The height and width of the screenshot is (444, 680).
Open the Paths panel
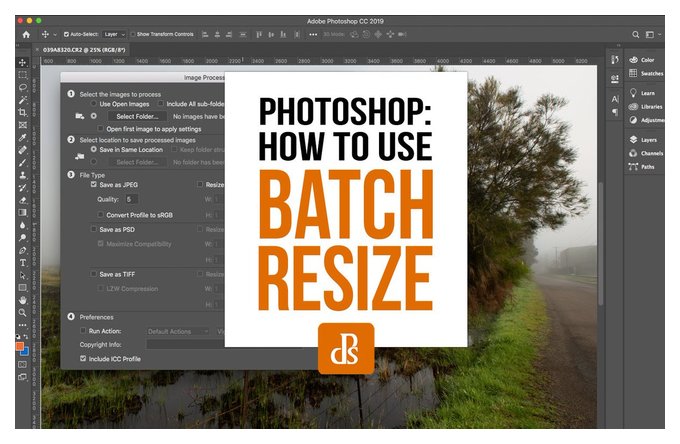pyautogui.click(x=642, y=166)
